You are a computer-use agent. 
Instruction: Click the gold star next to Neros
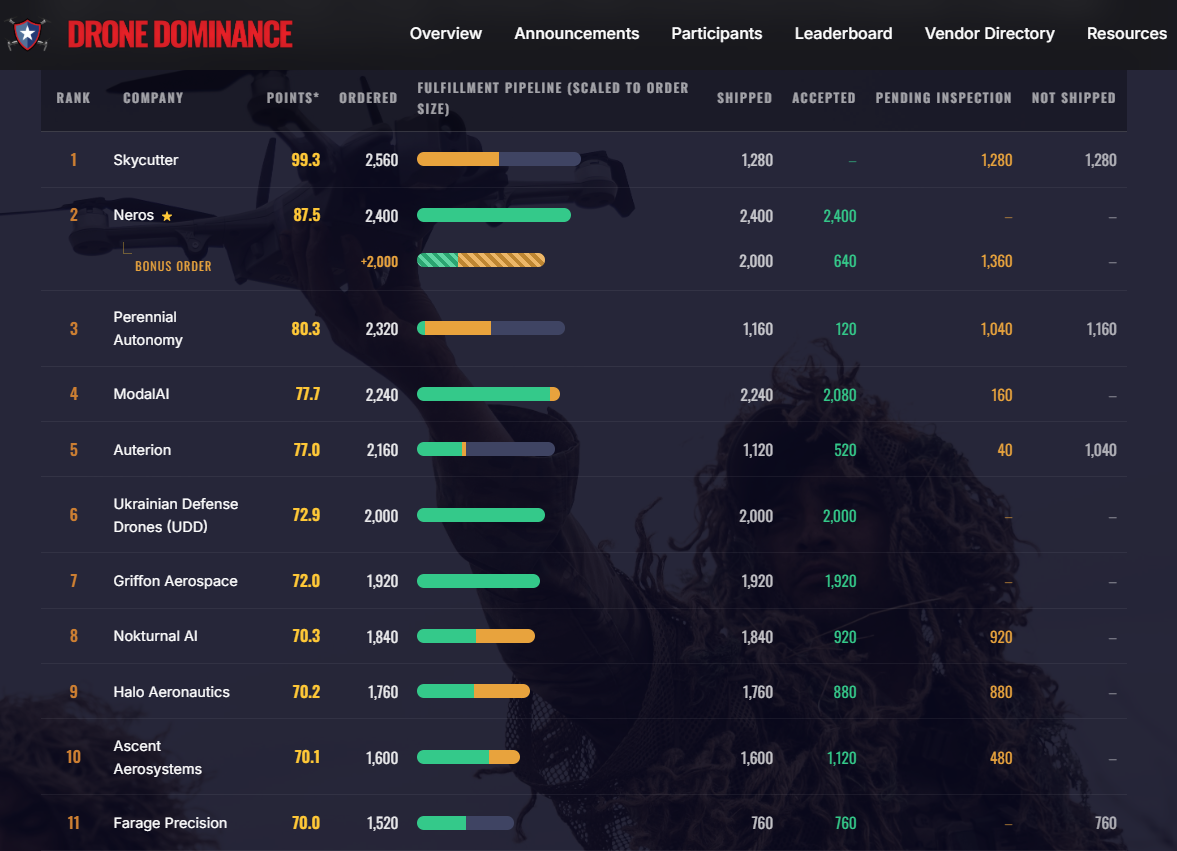click(x=167, y=216)
